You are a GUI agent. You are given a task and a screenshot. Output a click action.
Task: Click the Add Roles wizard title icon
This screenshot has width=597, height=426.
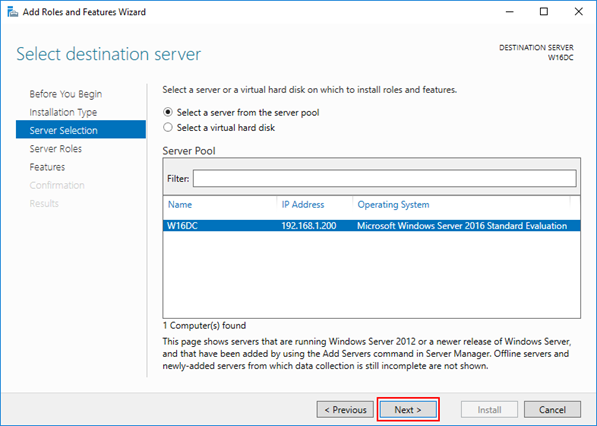click(12, 12)
